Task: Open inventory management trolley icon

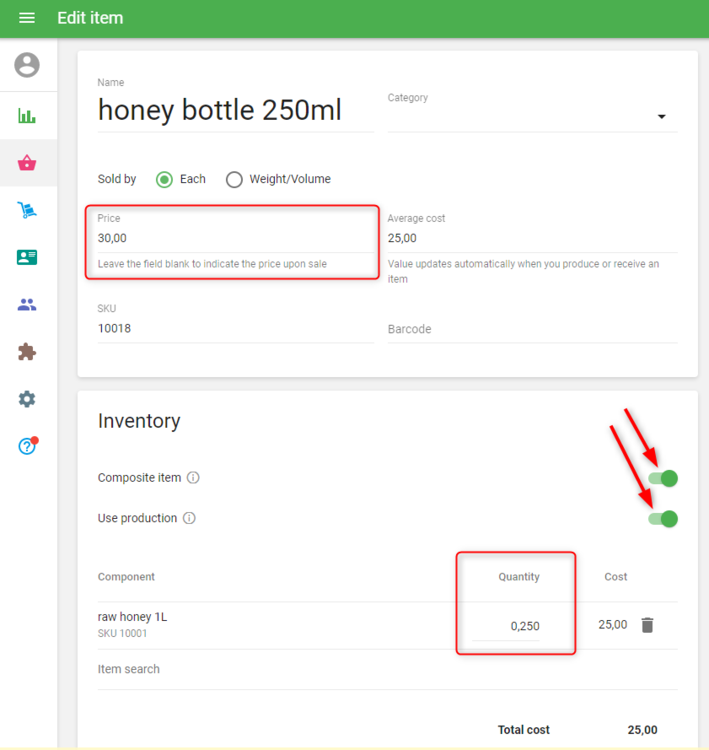Action: click(27, 210)
